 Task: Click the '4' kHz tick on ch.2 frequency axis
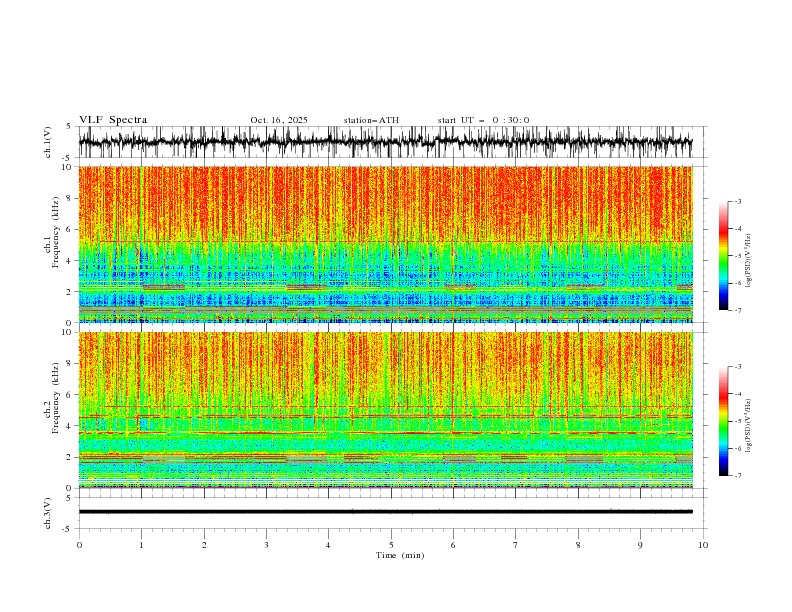point(70,426)
